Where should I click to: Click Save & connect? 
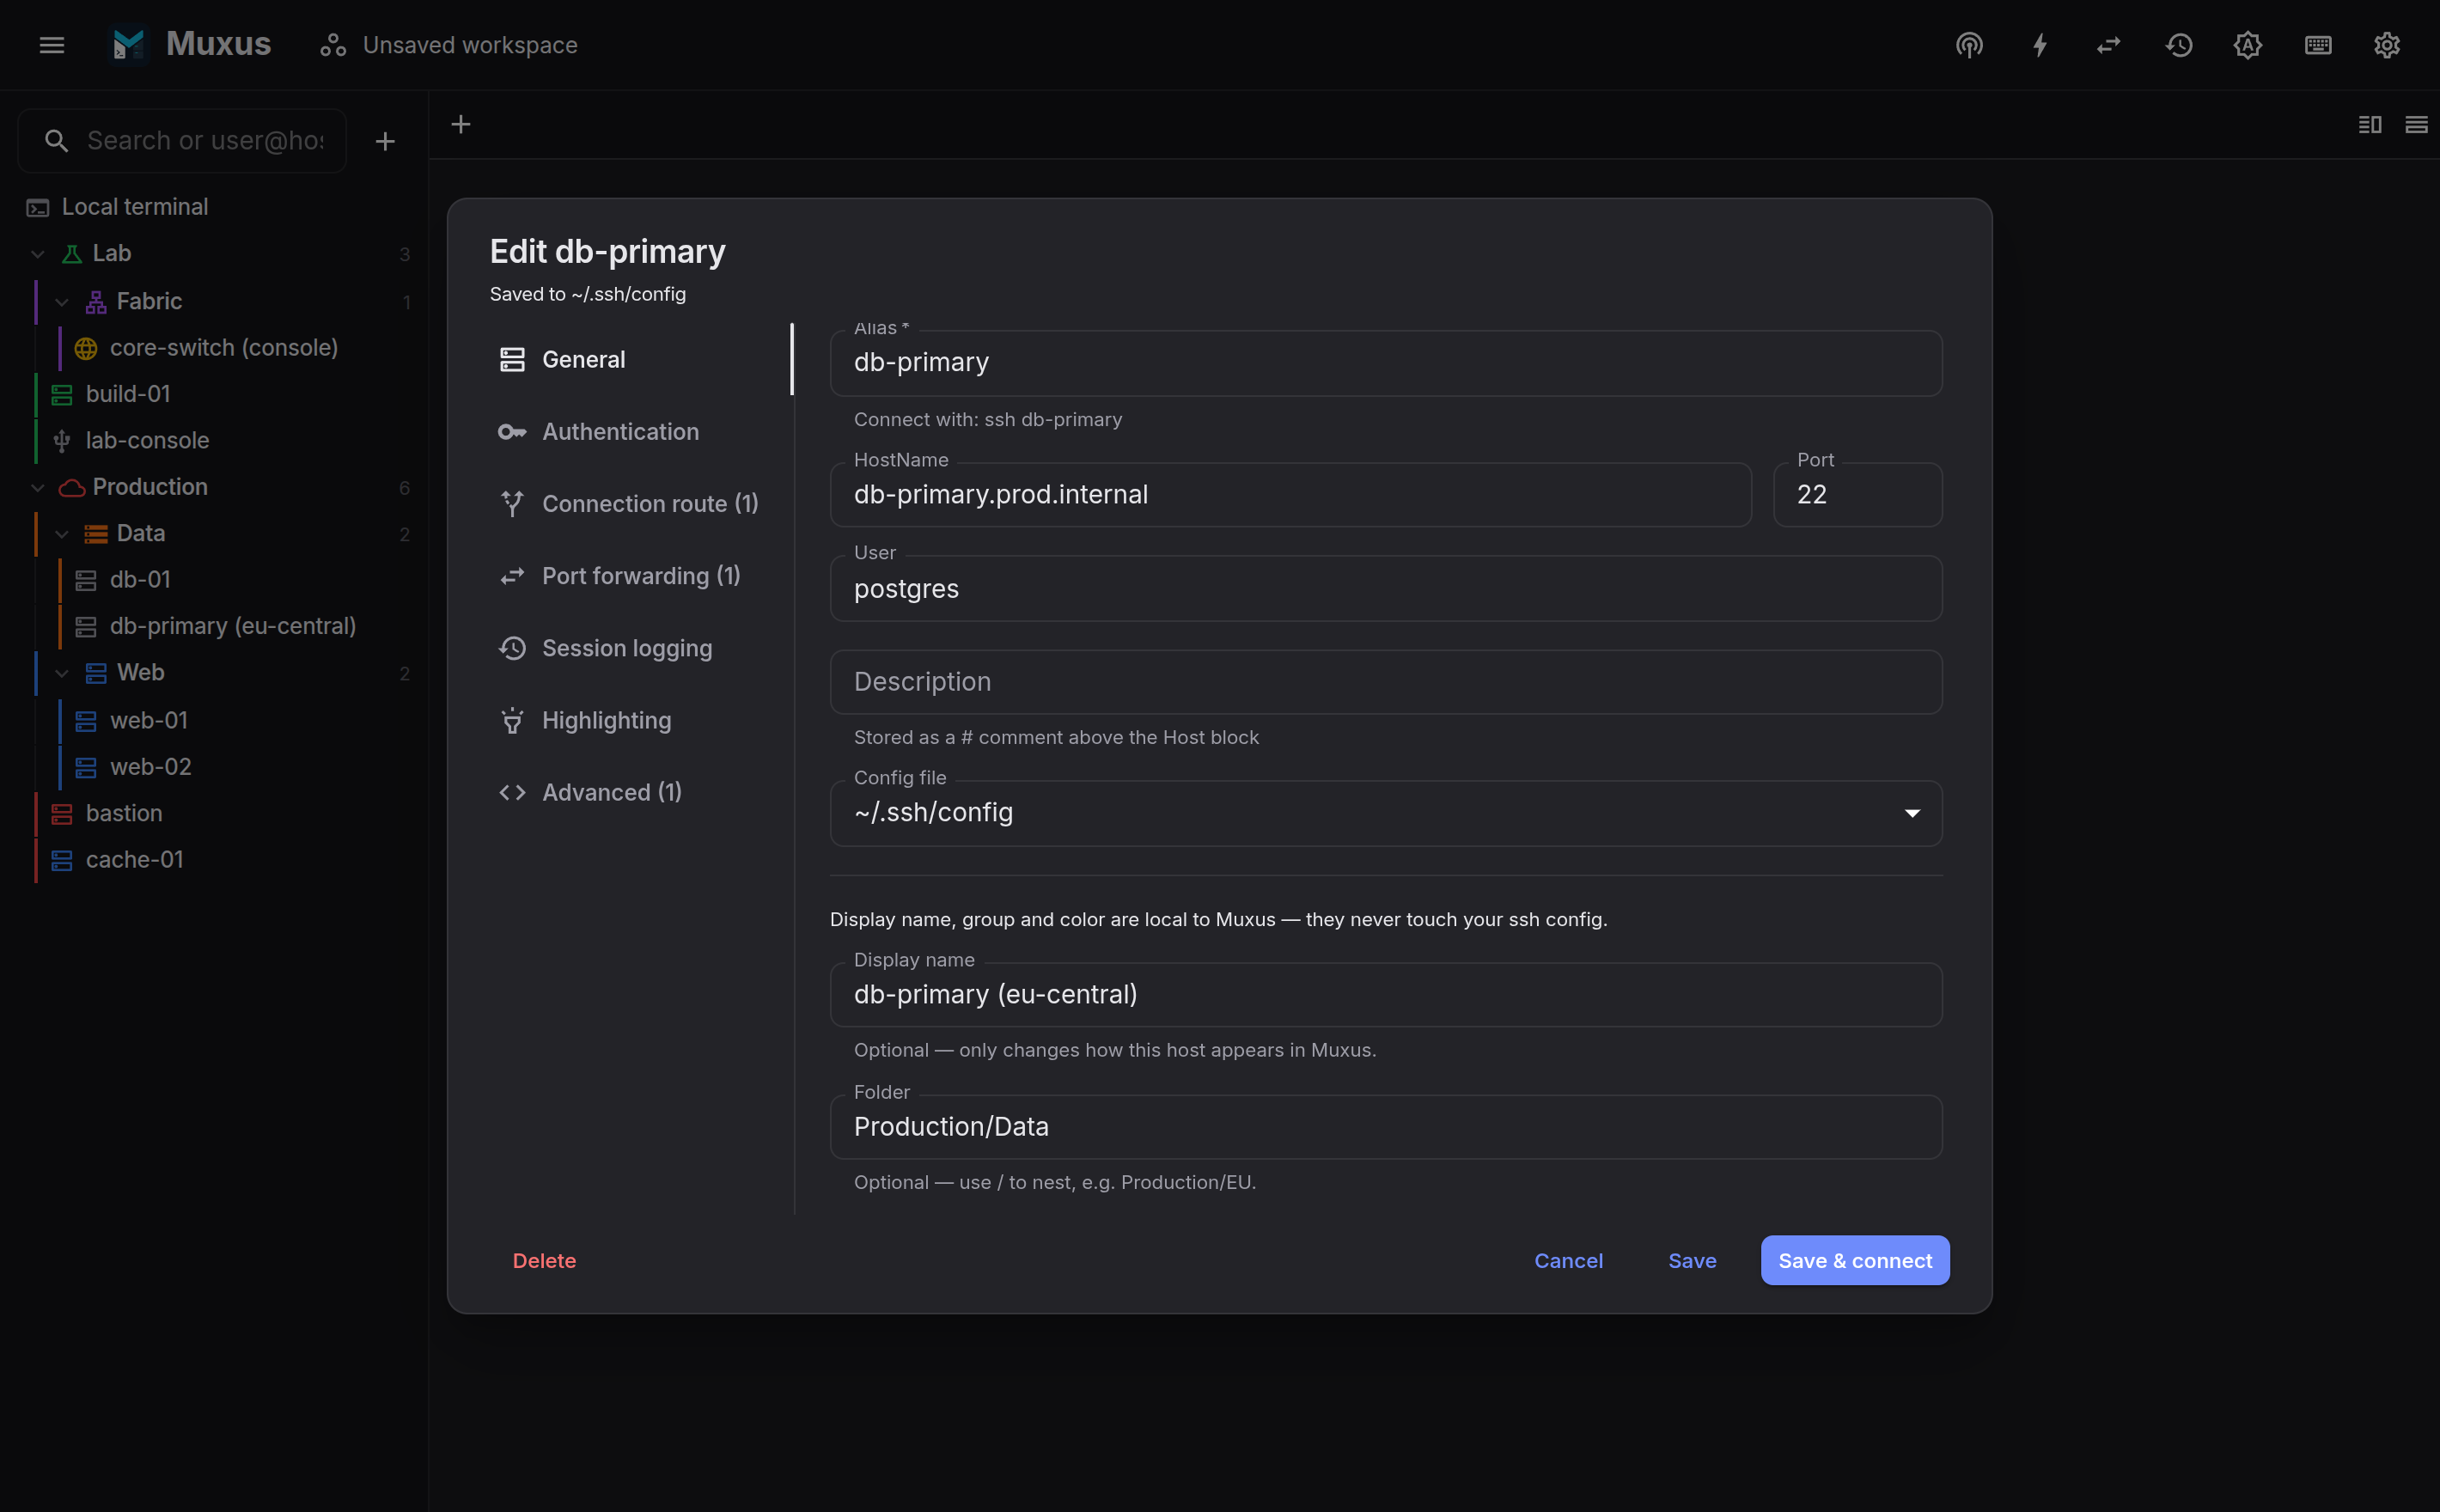click(x=1855, y=1261)
